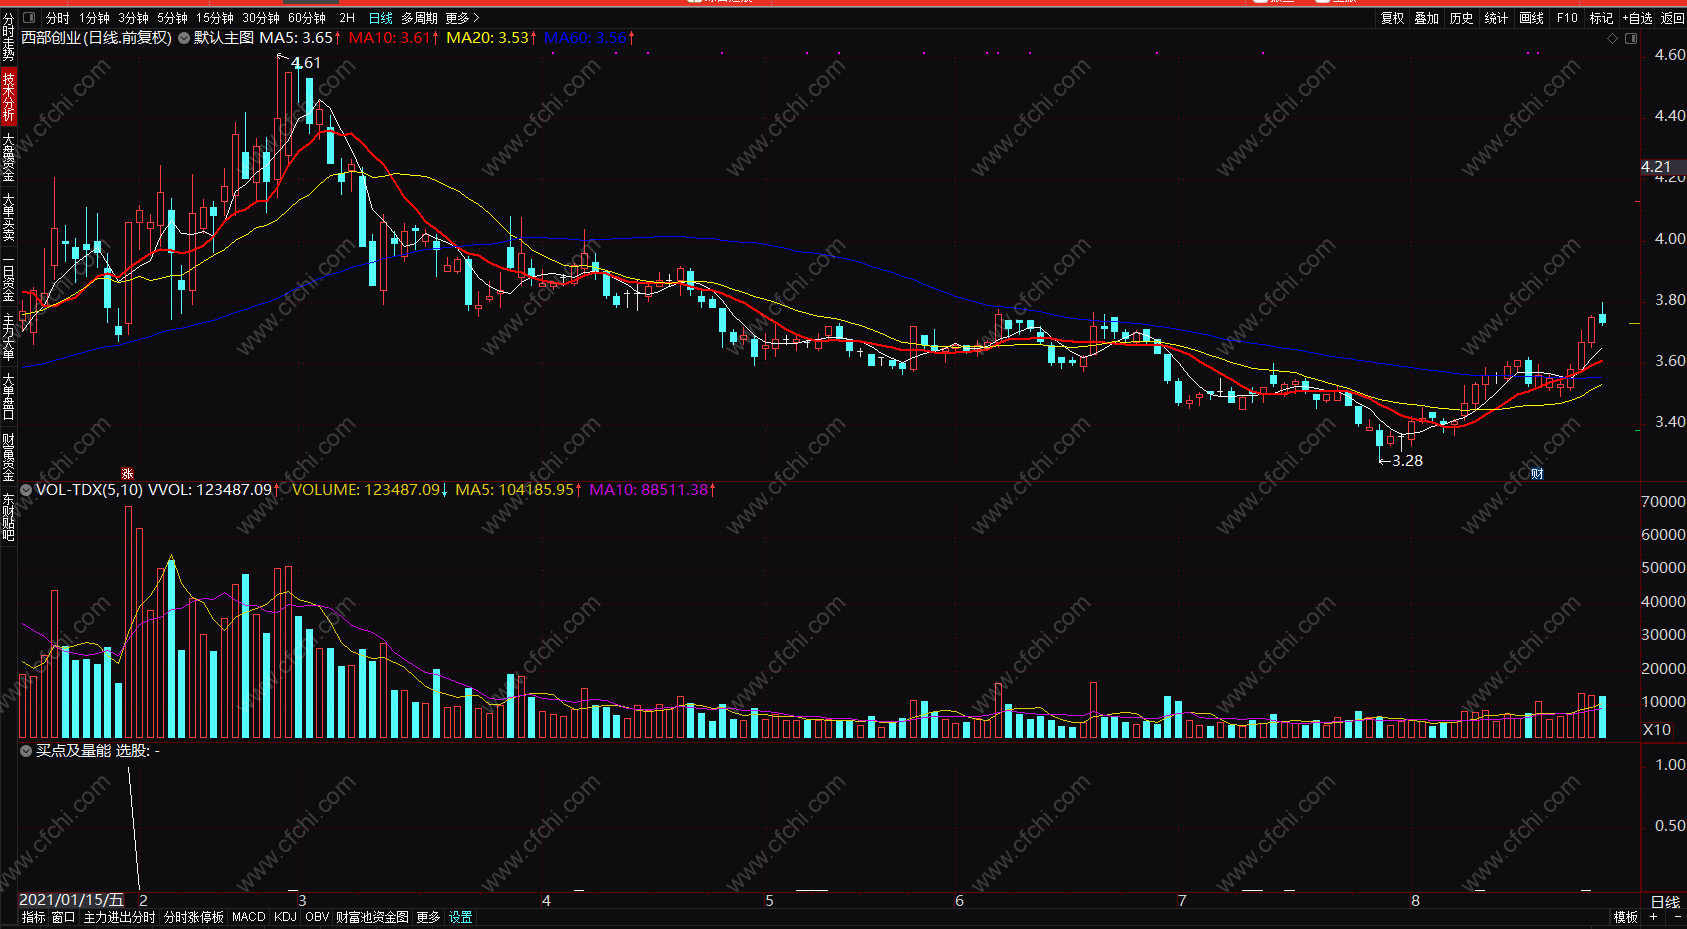
Task: Click the 日线 label at the time axis end
Action: [x=1665, y=902]
